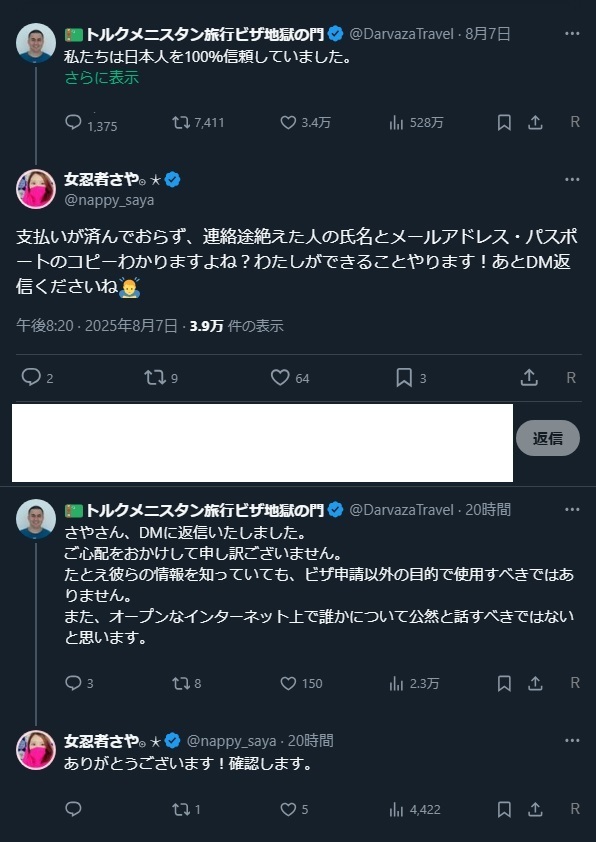Click the reply text input area
The width and height of the screenshot is (596, 842).
click(262, 442)
